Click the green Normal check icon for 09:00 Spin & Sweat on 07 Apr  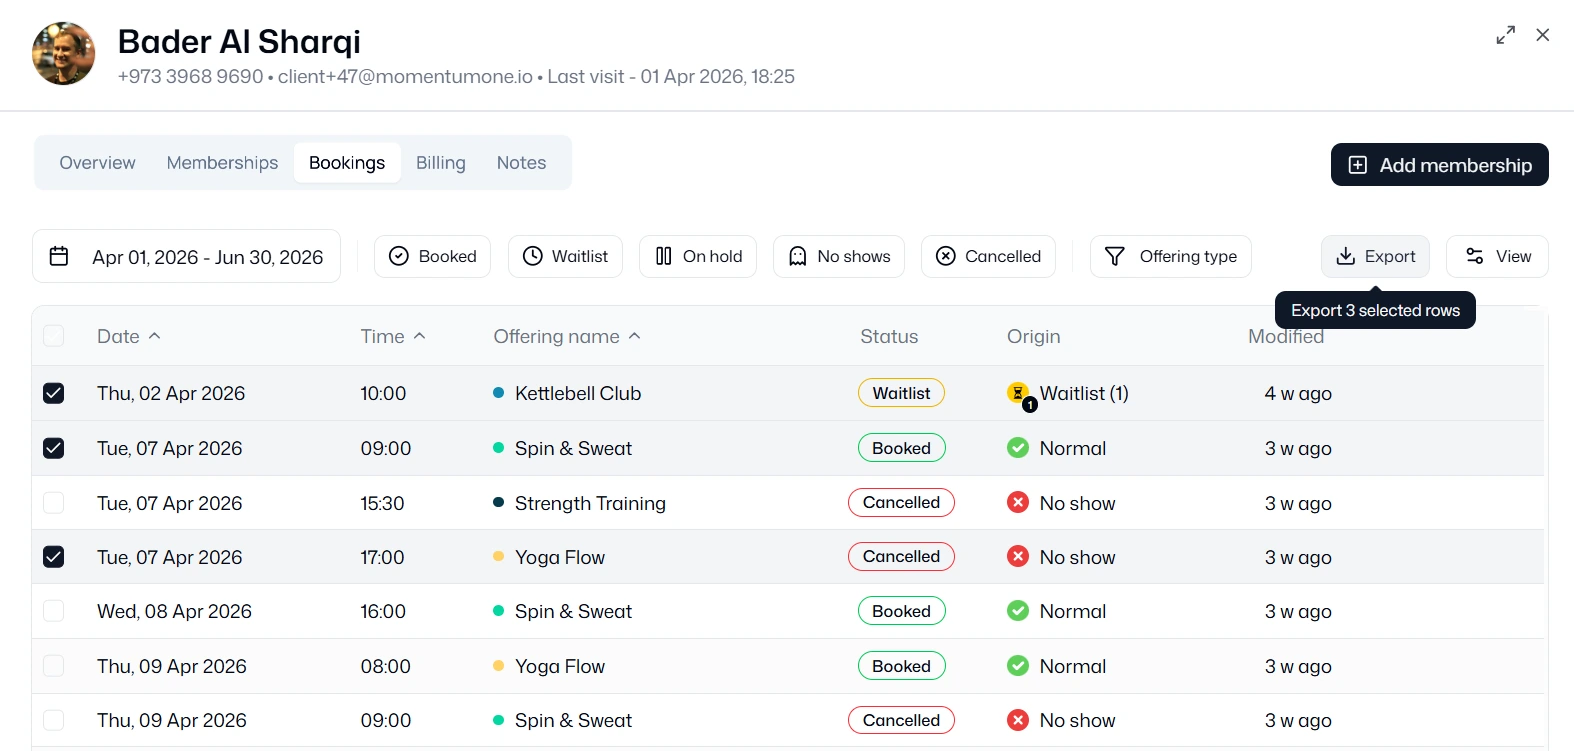tap(1018, 448)
